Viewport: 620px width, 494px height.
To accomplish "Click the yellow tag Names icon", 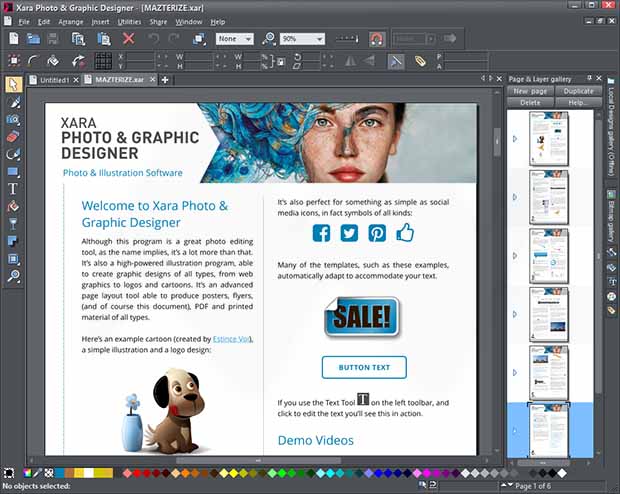I will (x=420, y=61).
